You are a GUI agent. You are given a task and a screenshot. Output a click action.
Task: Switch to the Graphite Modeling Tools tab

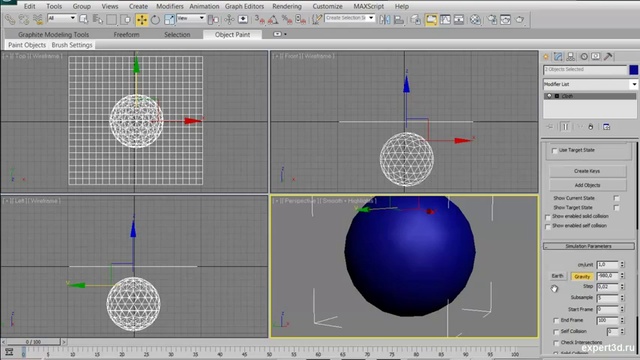[x=53, y=35]
